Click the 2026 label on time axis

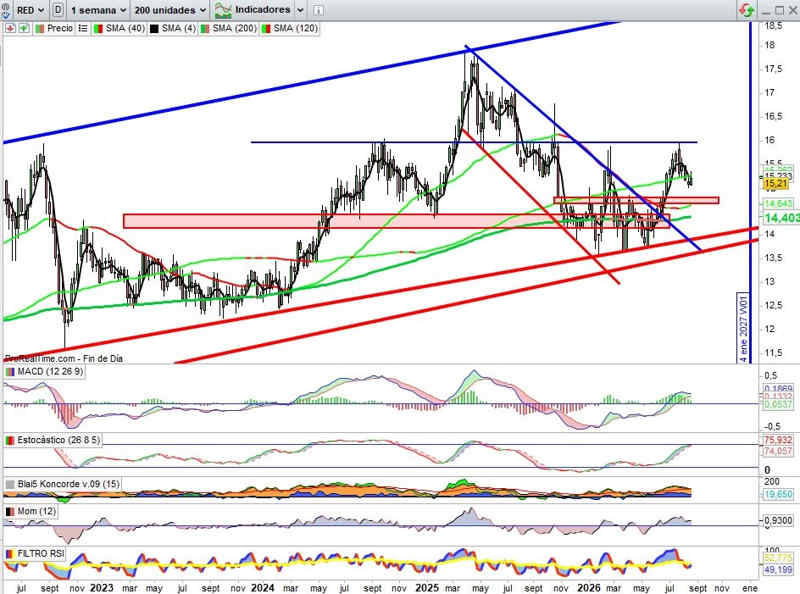(588, 588)
